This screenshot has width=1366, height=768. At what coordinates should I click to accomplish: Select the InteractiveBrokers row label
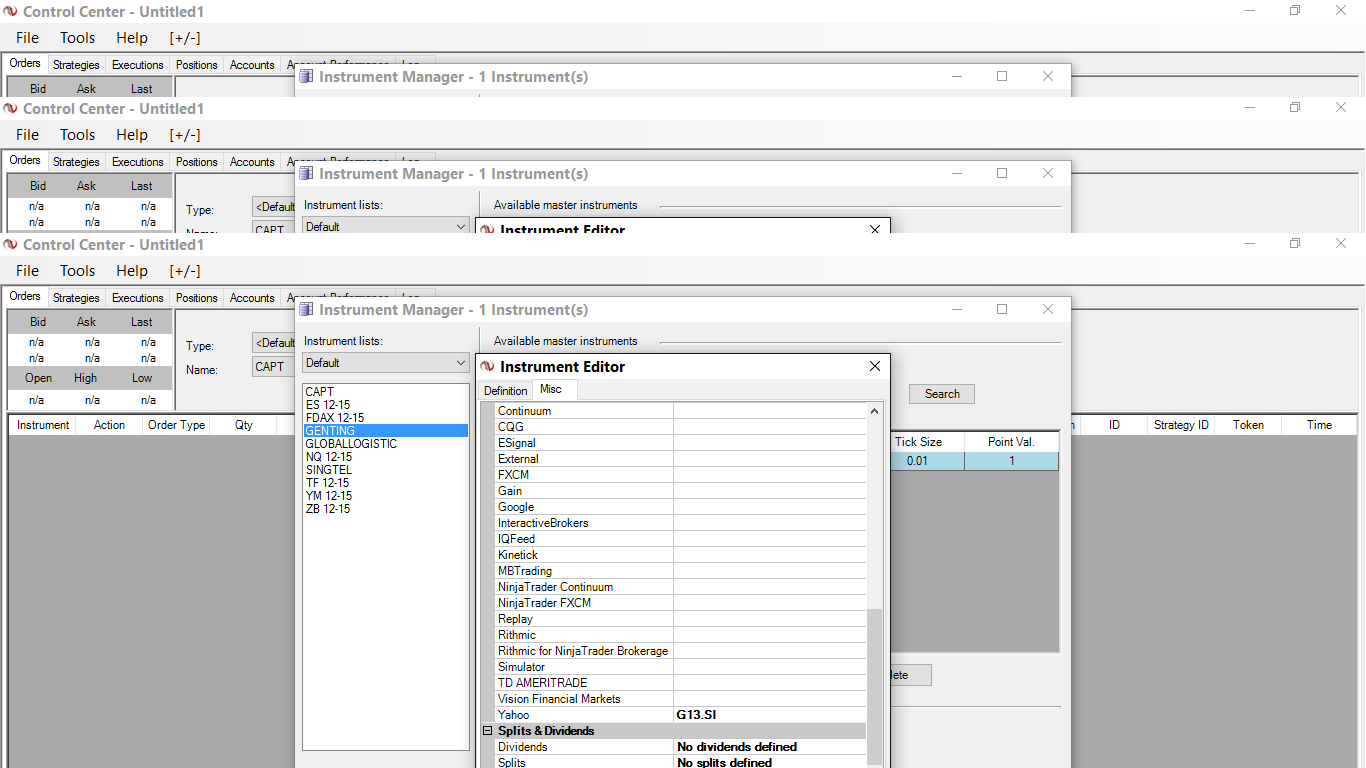click(543, 523)
